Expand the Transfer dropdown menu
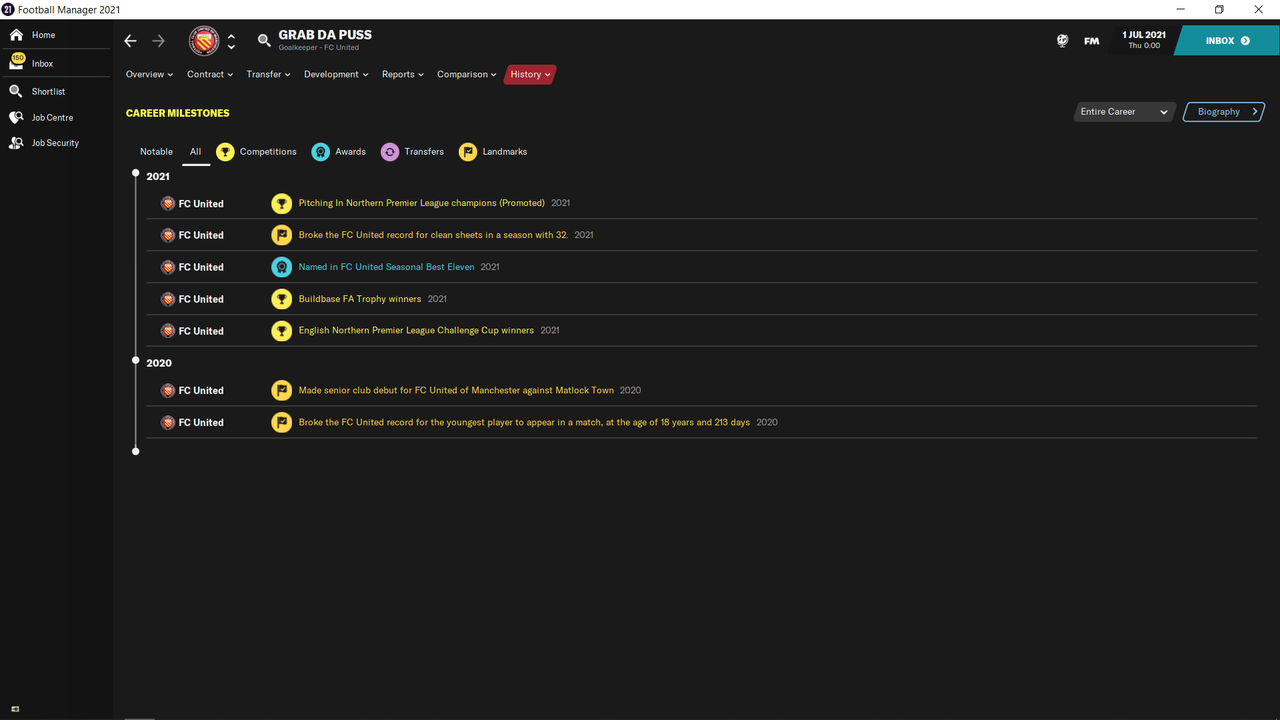Image resolution: width=1280 pixels, height=720 pixels. tap(268, 74)
